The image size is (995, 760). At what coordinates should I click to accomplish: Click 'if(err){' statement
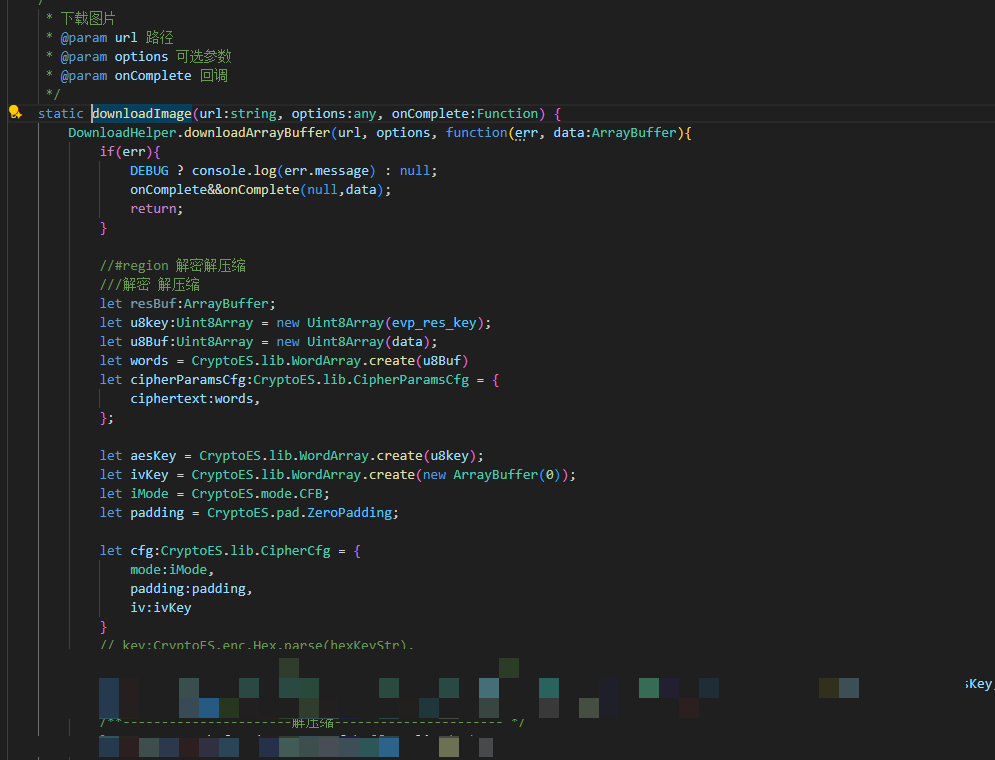click(130, 152)
